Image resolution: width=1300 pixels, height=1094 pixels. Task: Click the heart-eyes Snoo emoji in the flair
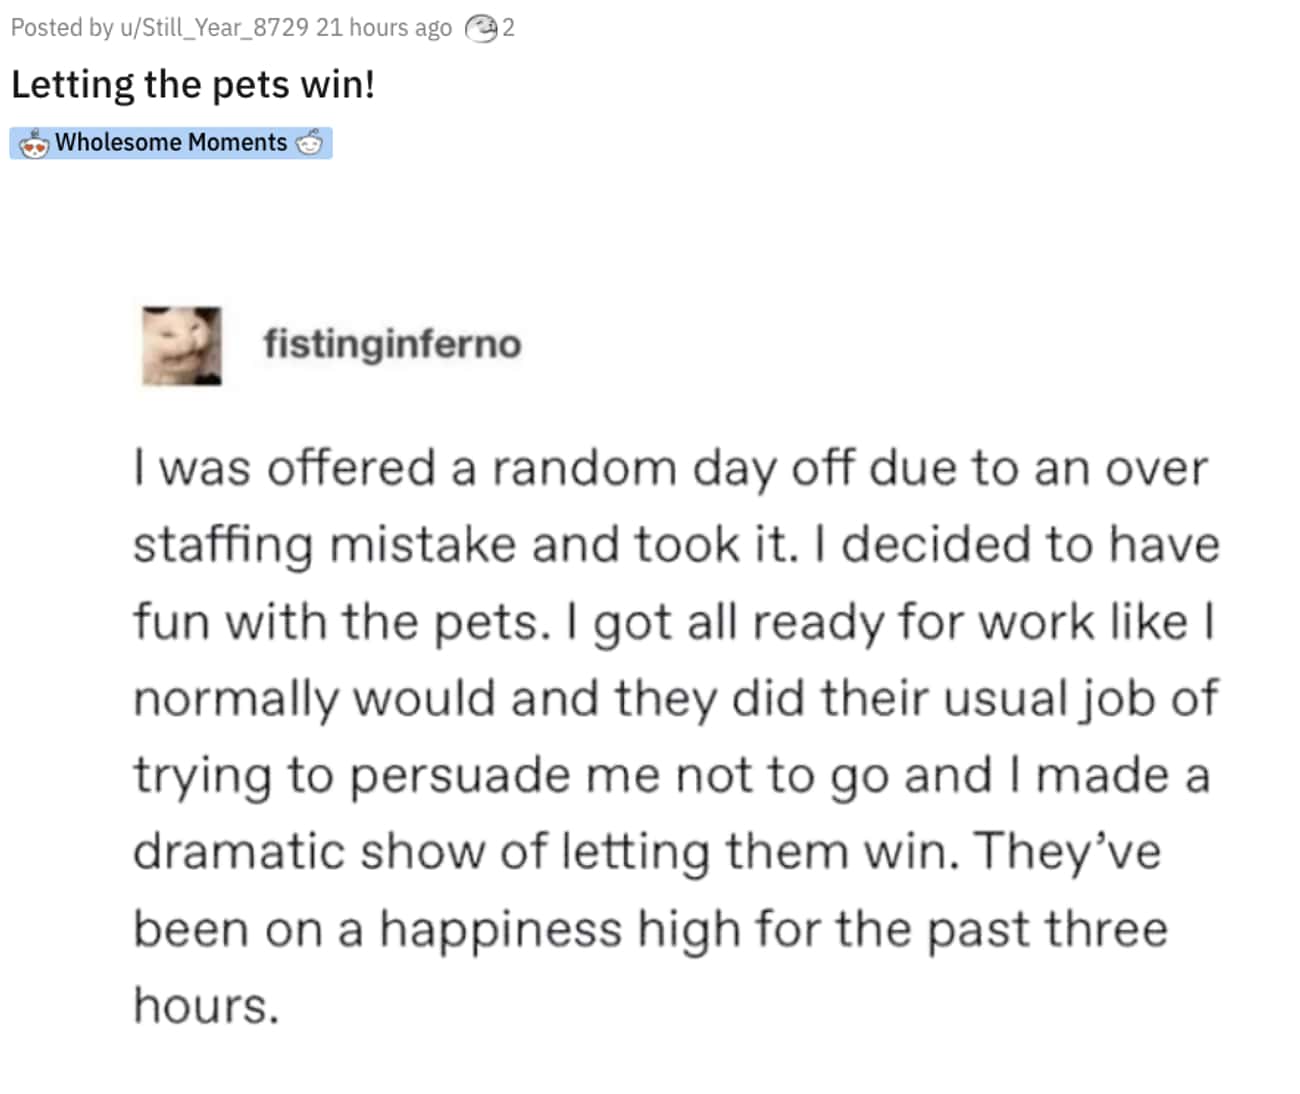pyautogui.click(x=33, y=143)
